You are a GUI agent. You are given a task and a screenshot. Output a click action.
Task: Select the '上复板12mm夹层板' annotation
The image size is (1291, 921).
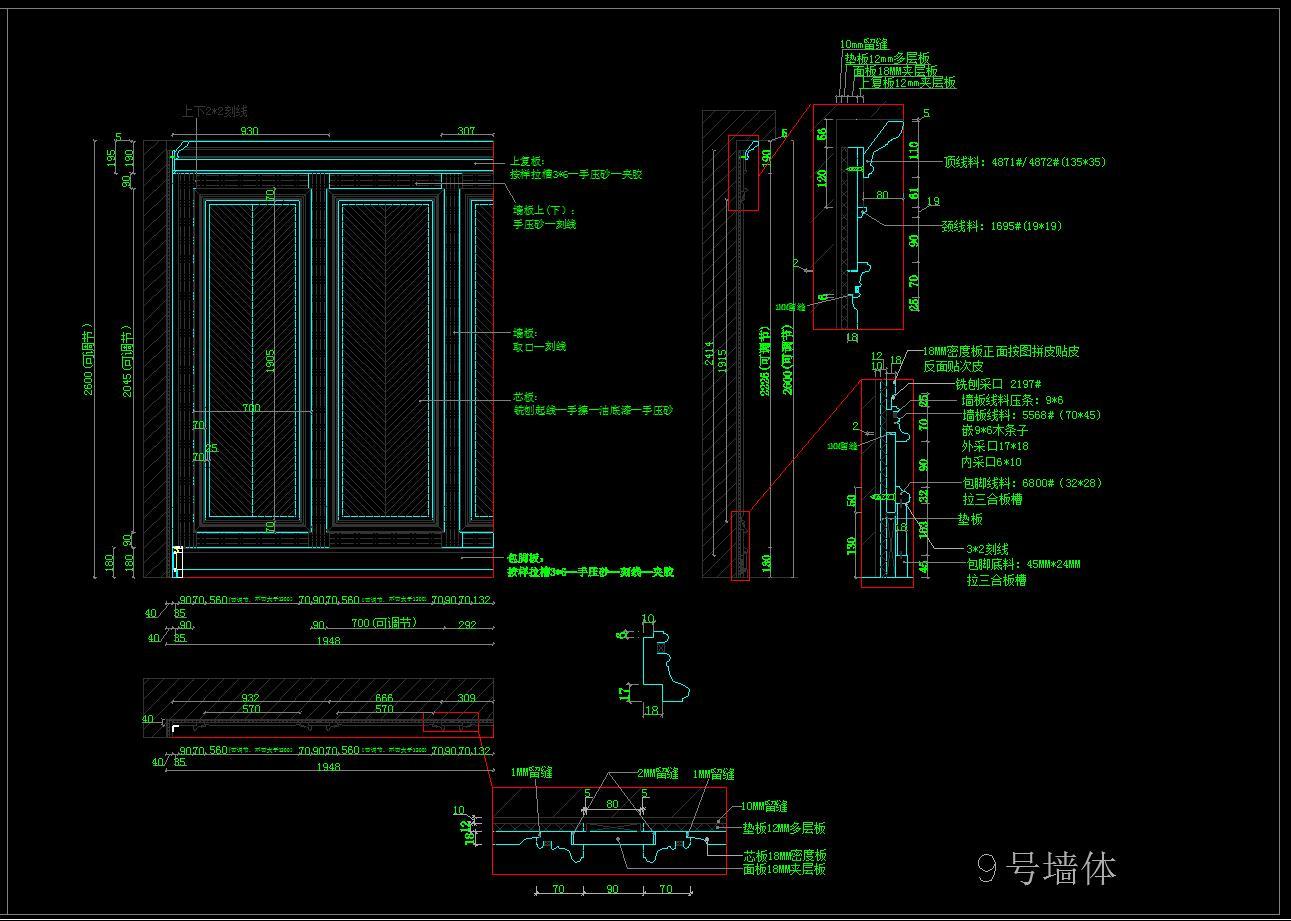pyautogui.click(x=908, y=83)
